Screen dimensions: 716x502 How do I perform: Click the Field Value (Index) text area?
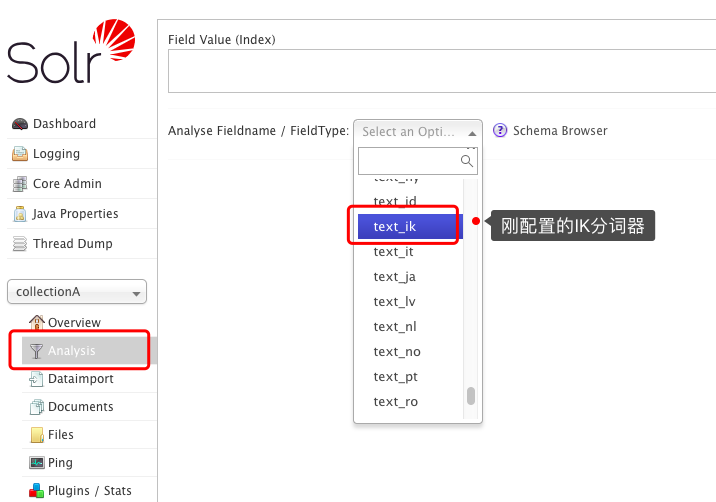tap(442, 71)
